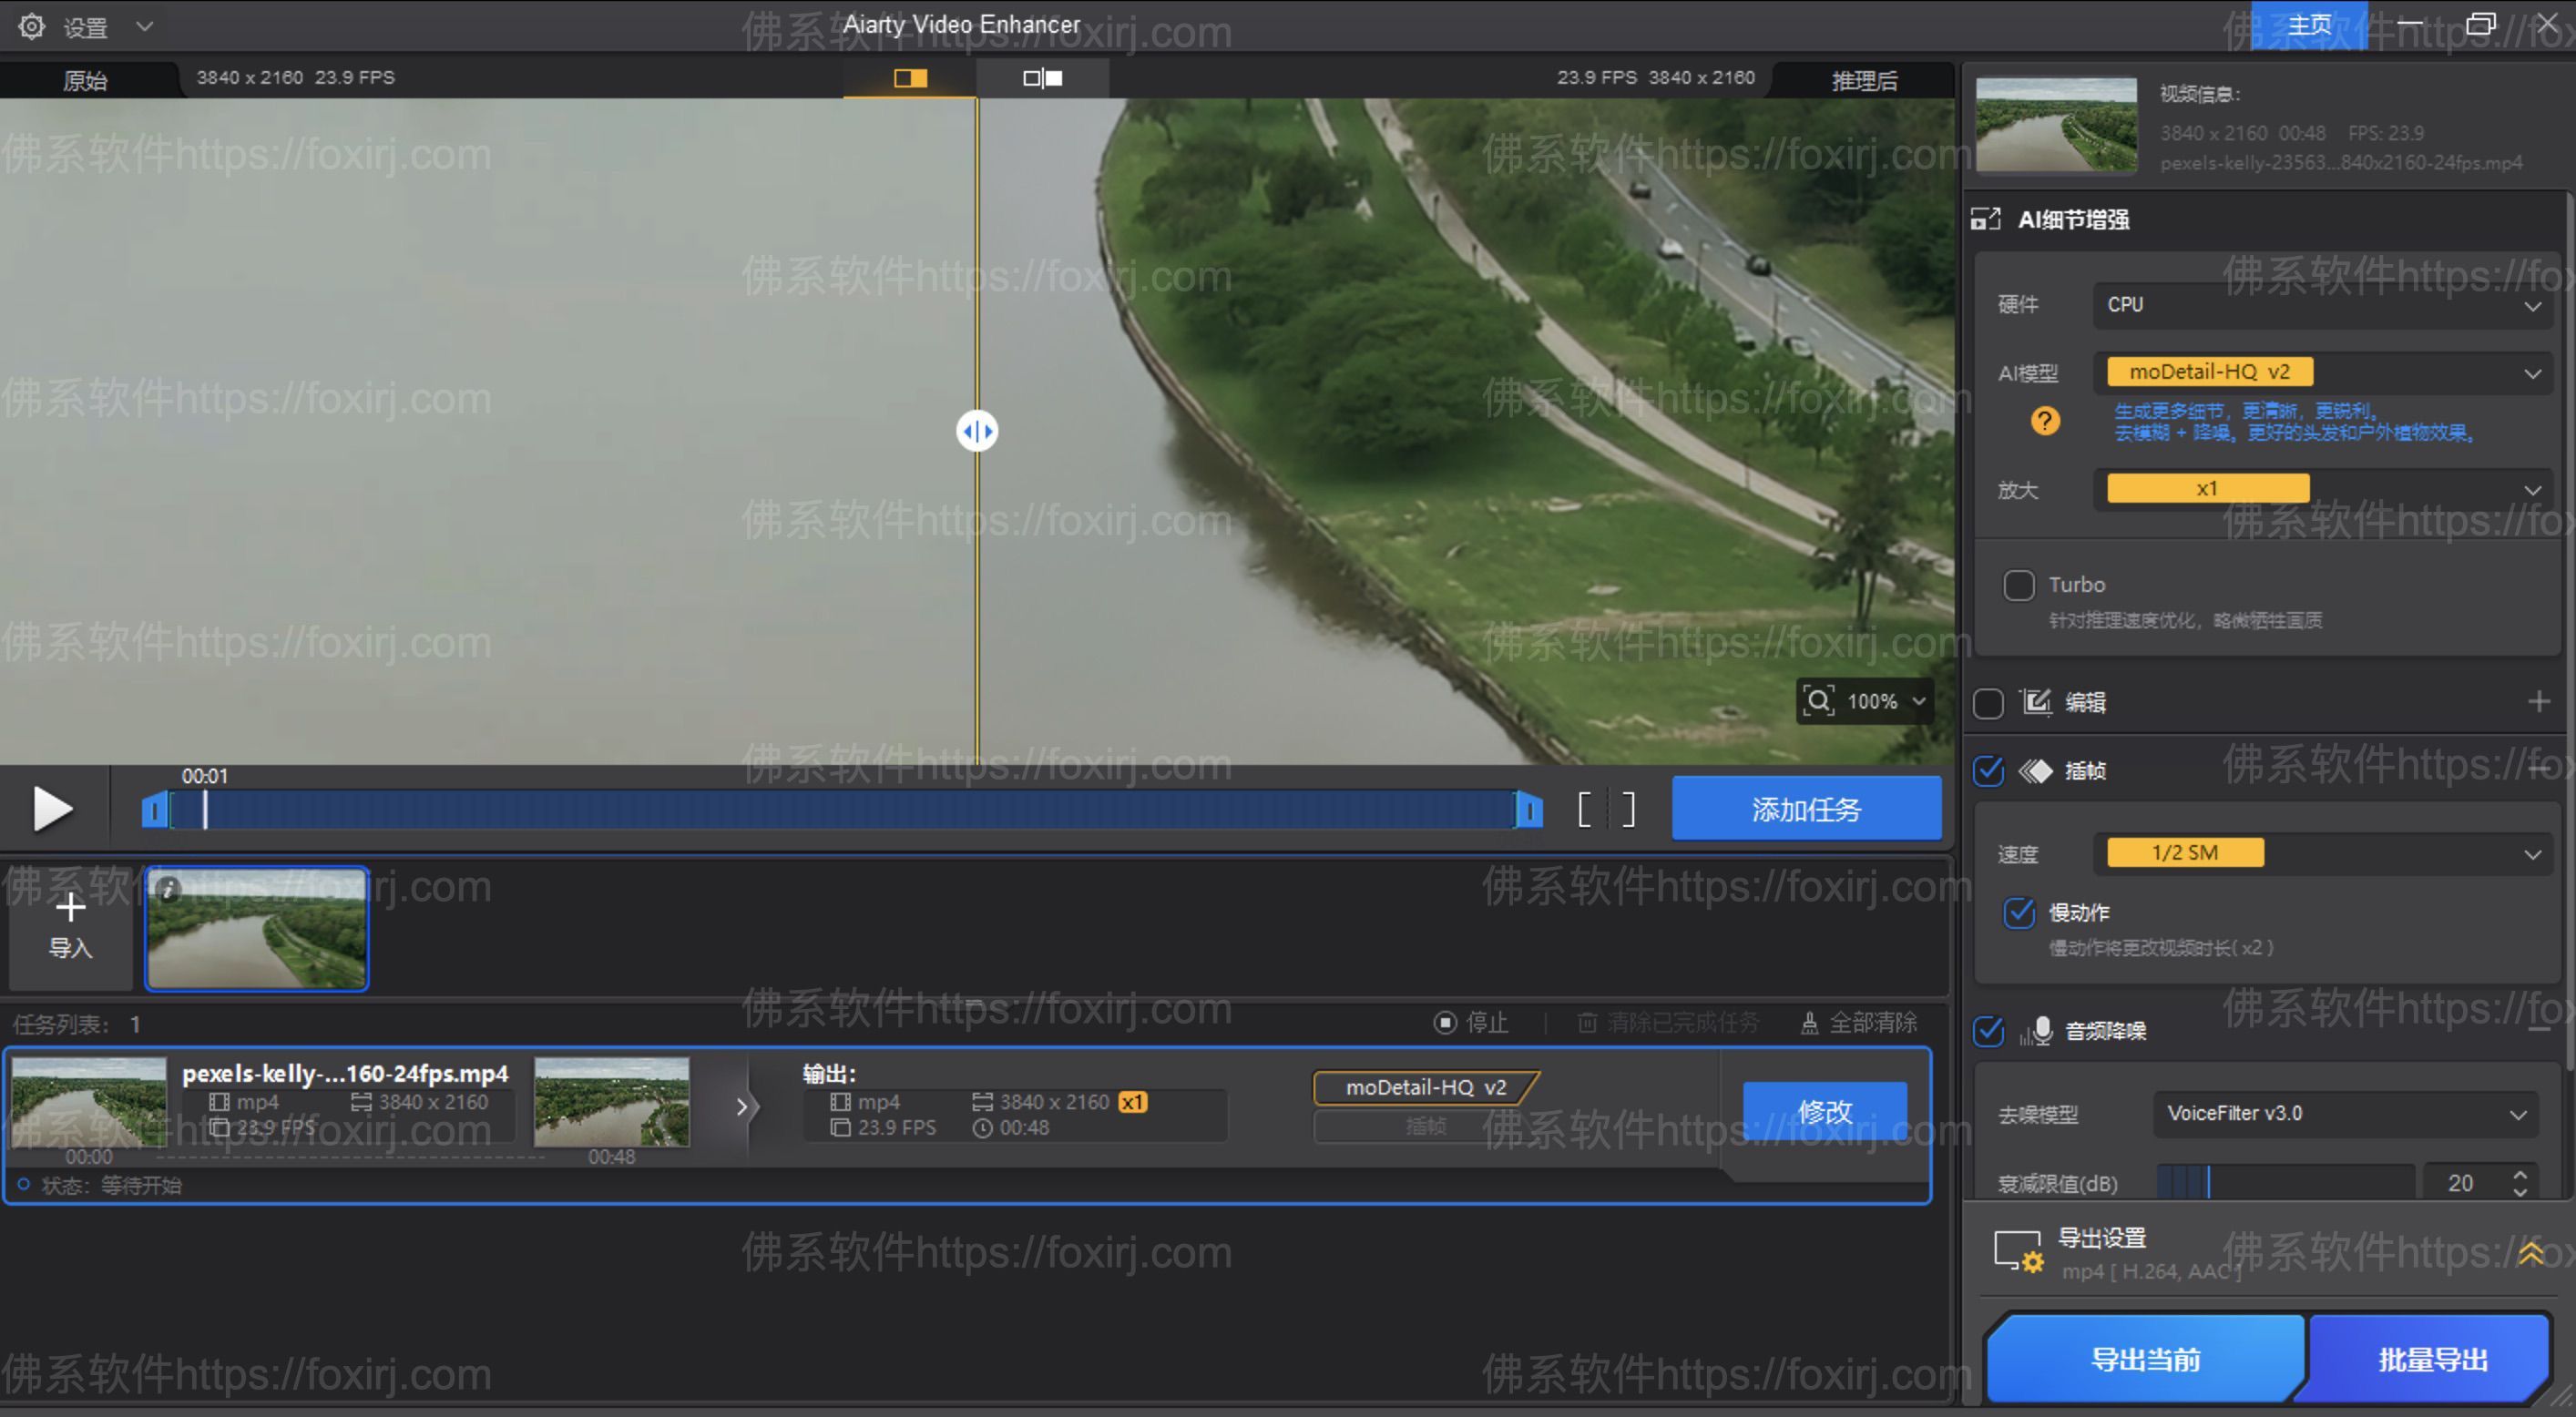Click the AI细节增强 panel icon

[1987, 218]
